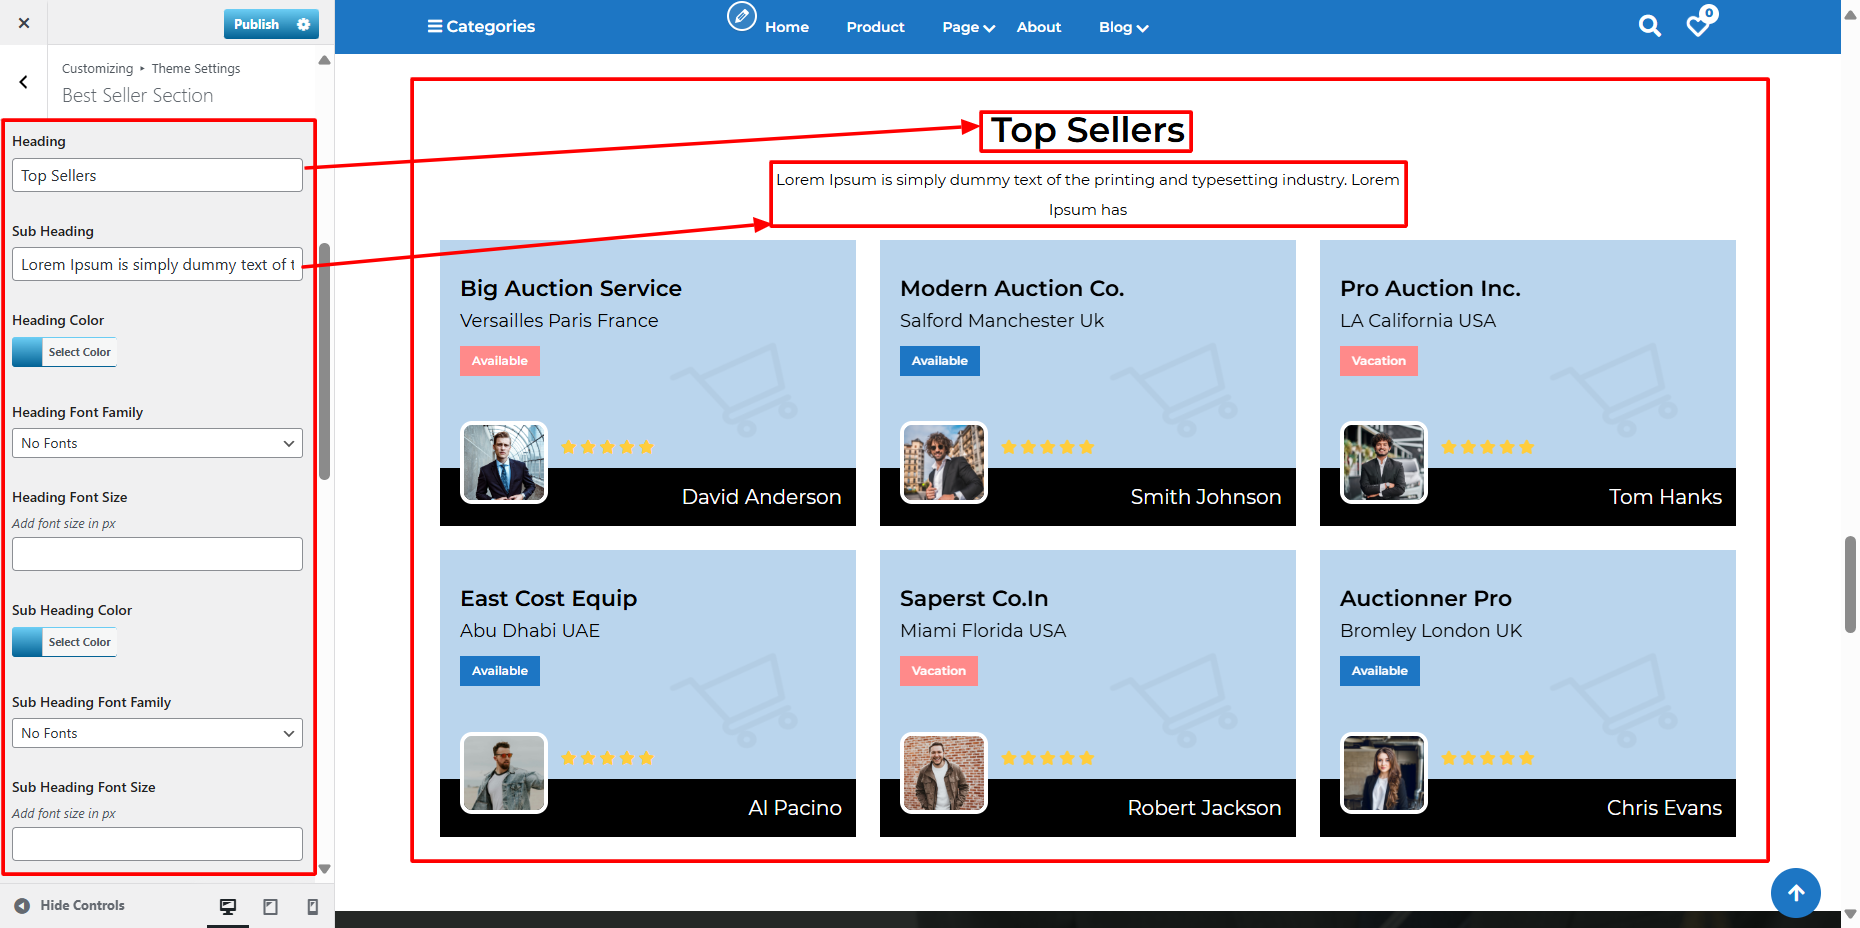This screenshot has width=1860, height=928.
Task: Click the Publish settings gear icon
Action: tap(304, 24)
